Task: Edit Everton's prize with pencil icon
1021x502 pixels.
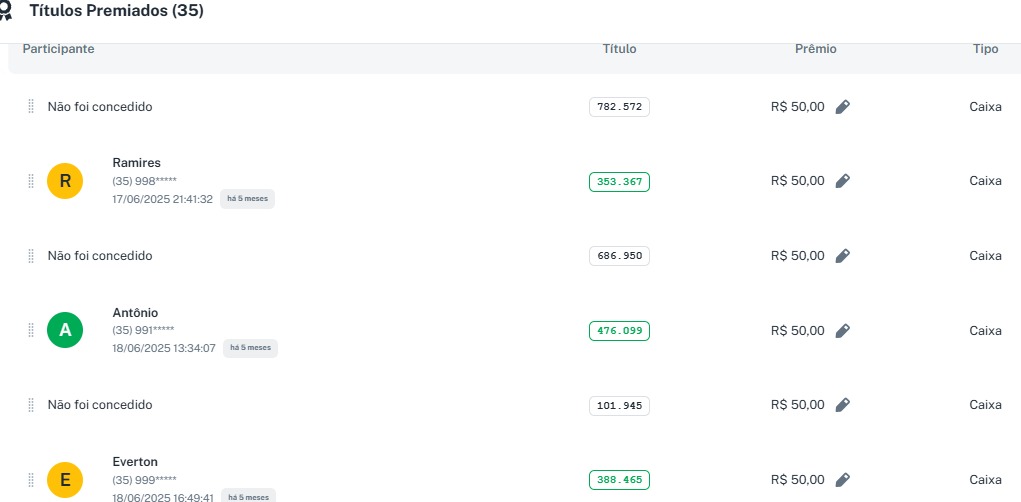Action: coord(842,480)
